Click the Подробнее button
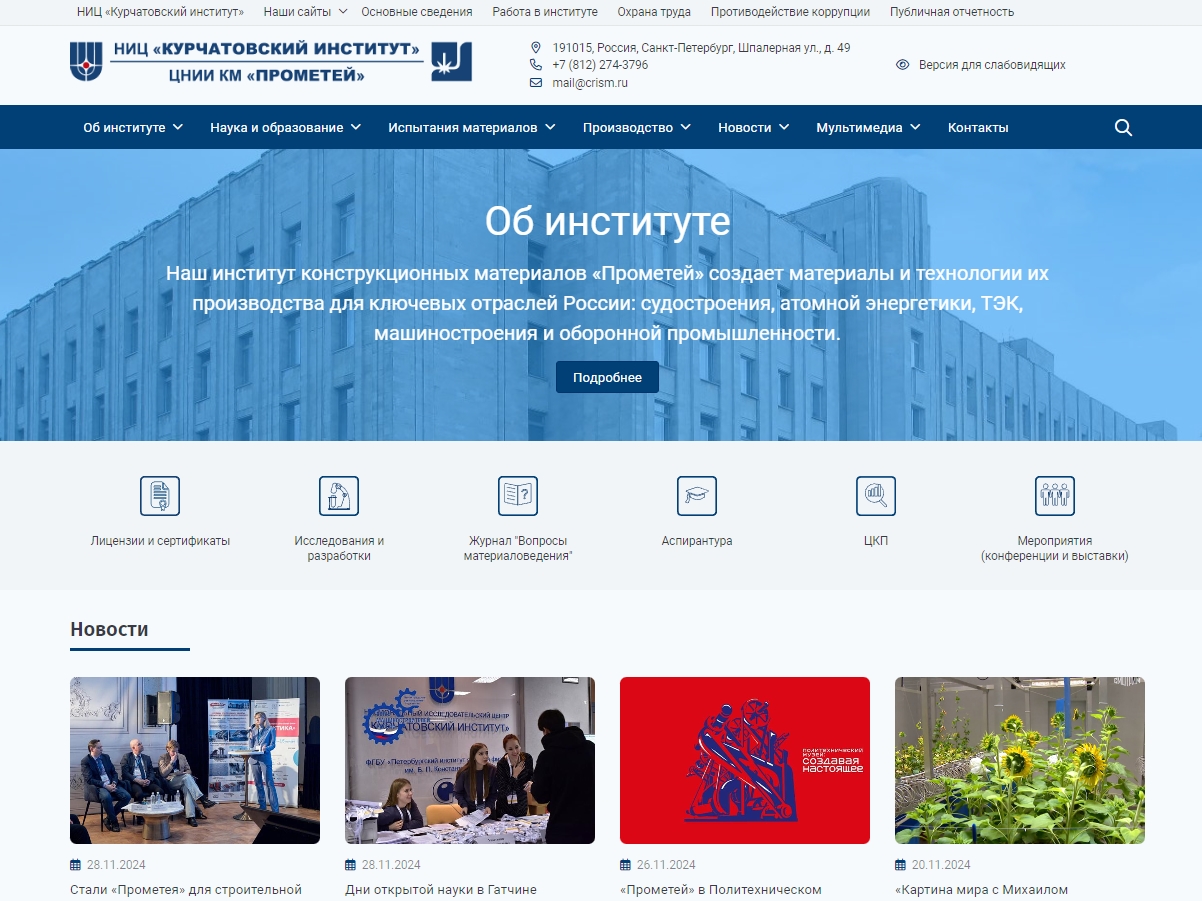This screenshot has height=901, width=1202. coord(606,377)
